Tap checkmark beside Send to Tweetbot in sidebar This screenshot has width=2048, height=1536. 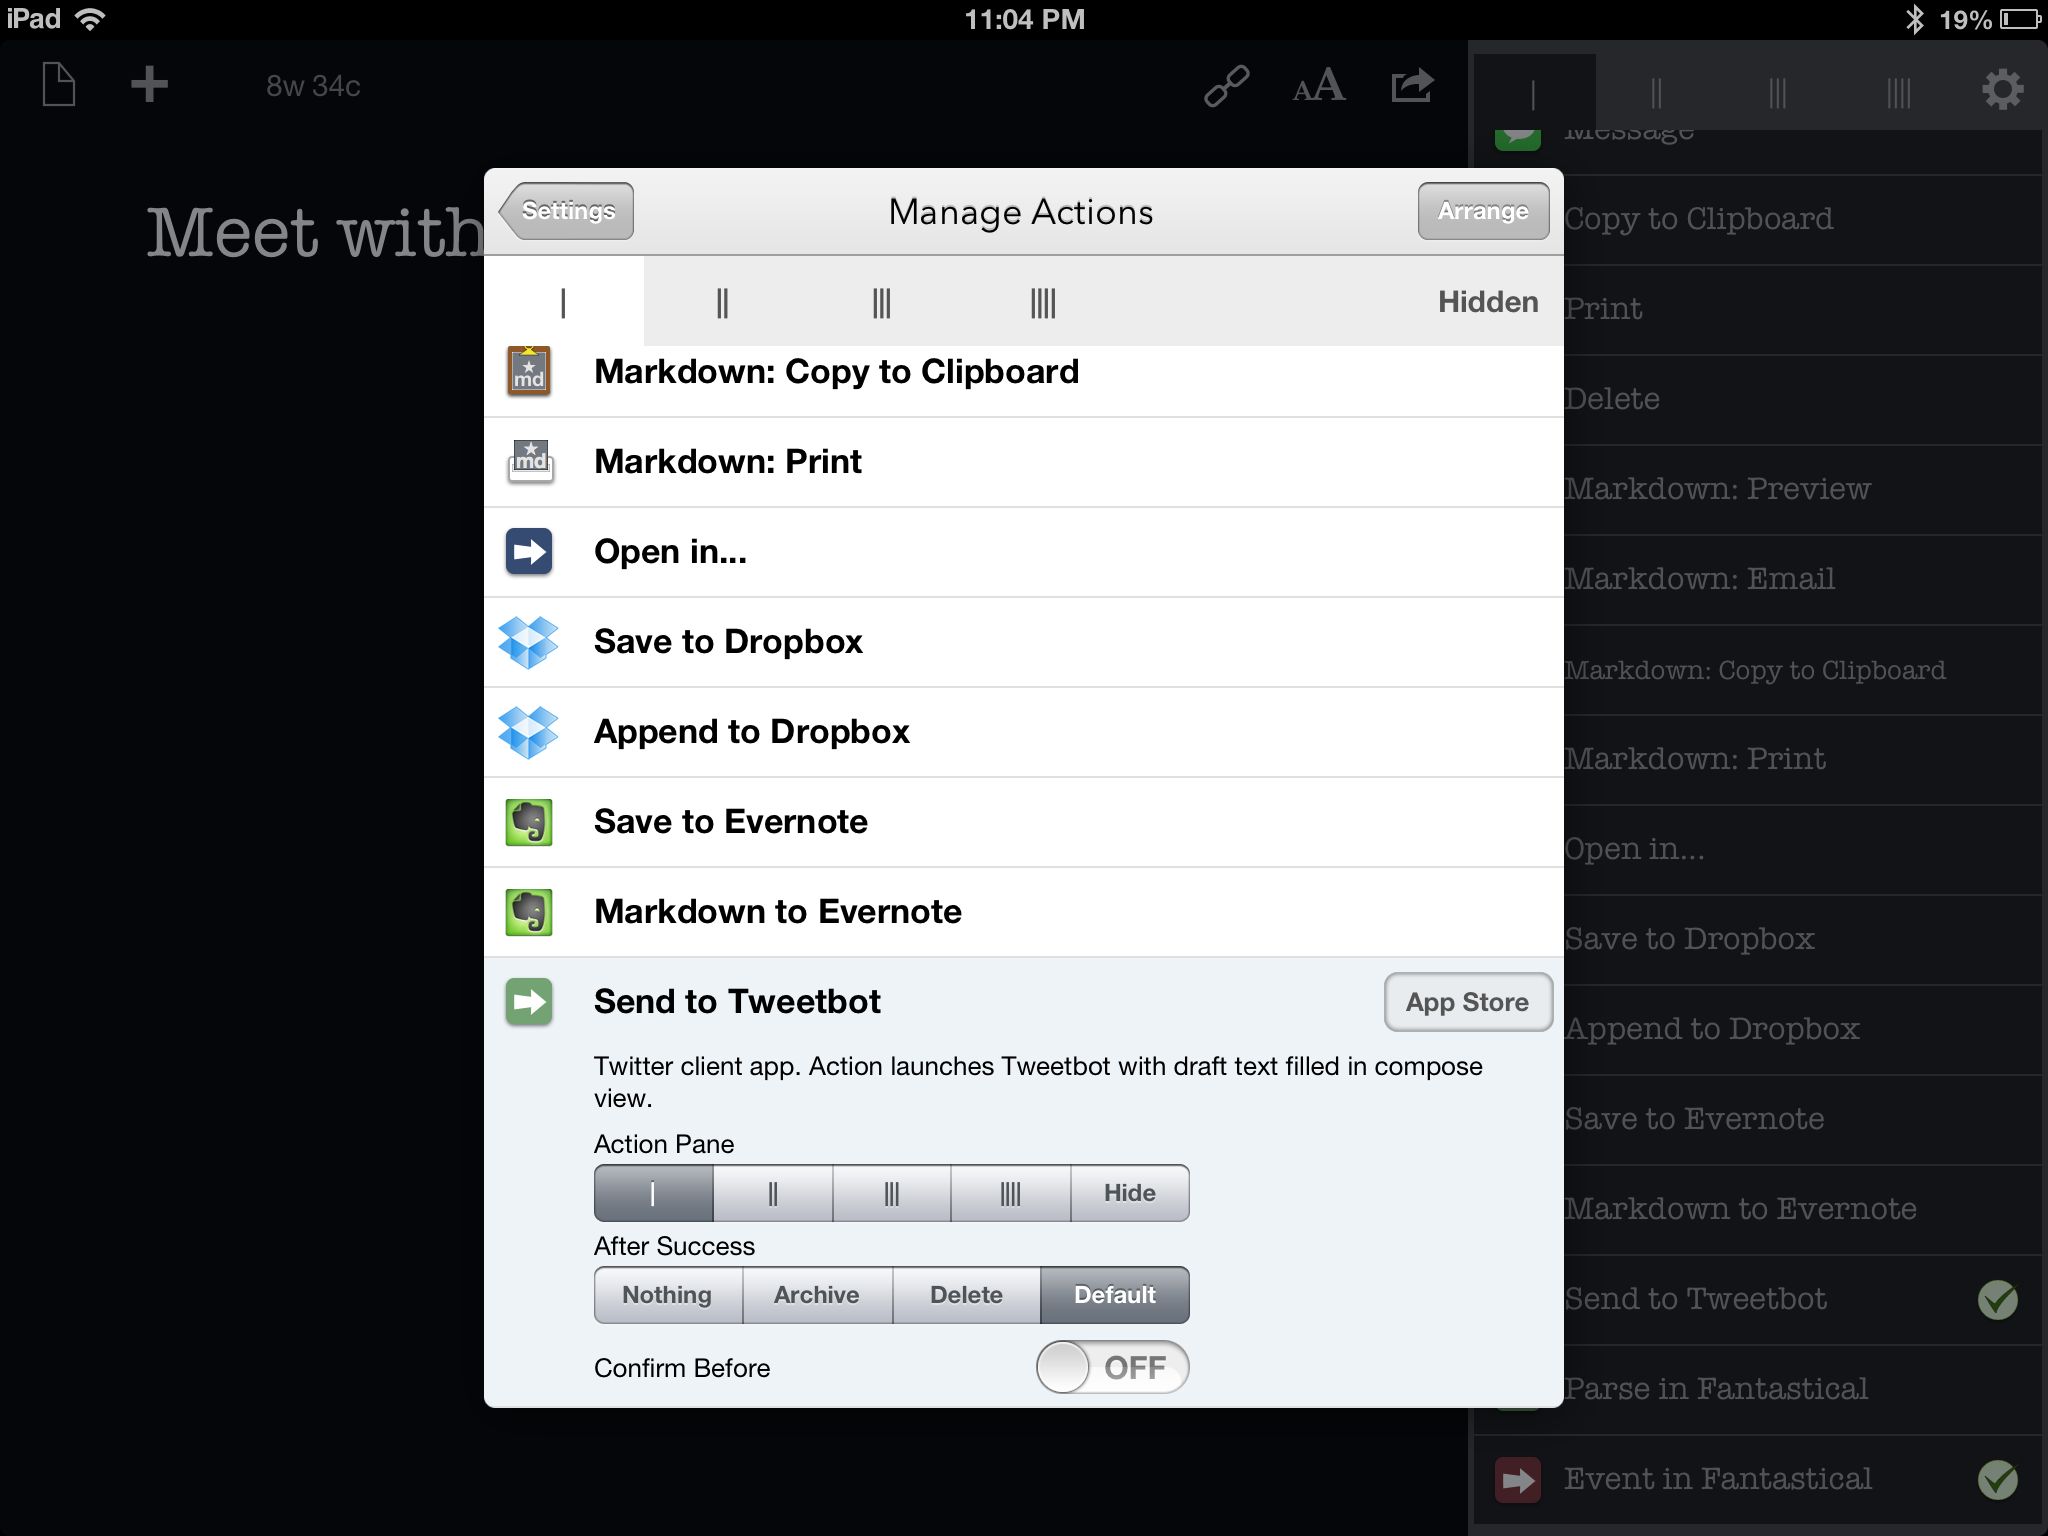pos(1998,1299)
